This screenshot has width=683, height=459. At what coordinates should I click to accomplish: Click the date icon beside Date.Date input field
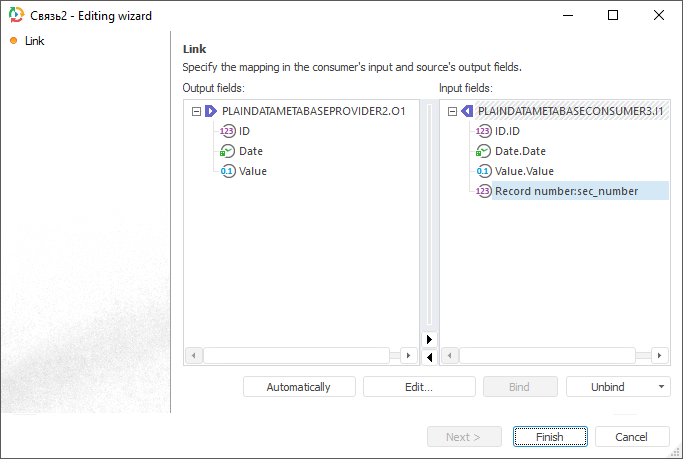483,151
